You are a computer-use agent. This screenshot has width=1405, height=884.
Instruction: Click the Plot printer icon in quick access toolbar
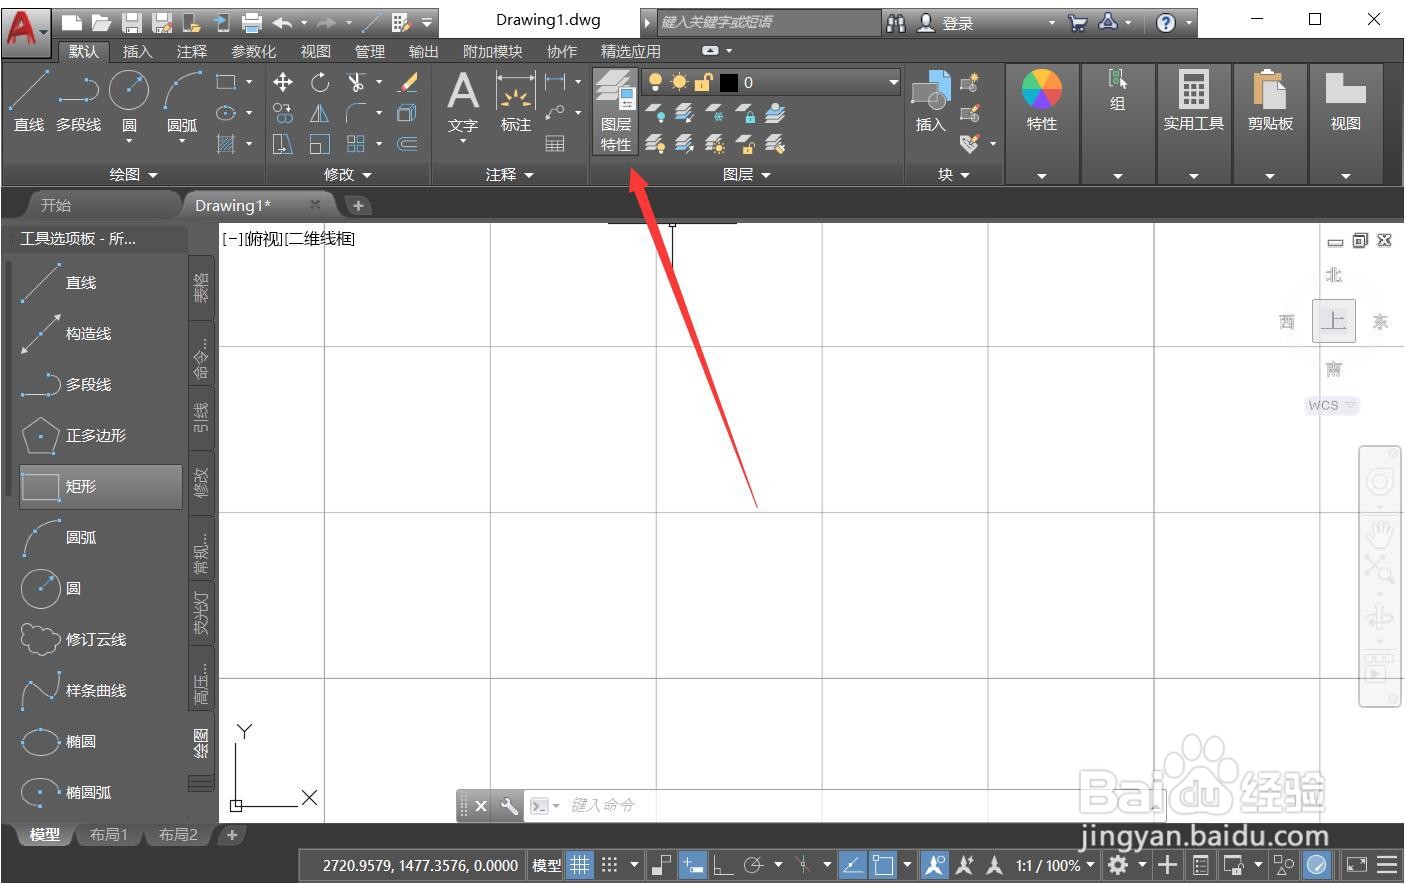tap(252, 22)
